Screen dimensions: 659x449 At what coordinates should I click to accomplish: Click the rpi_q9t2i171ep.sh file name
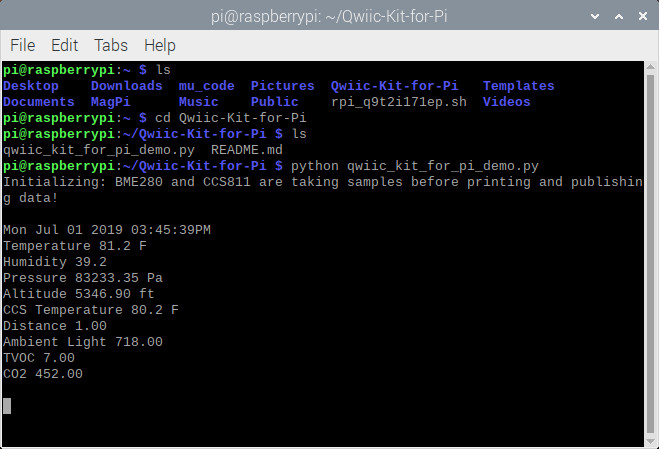[x=399, y=102]
